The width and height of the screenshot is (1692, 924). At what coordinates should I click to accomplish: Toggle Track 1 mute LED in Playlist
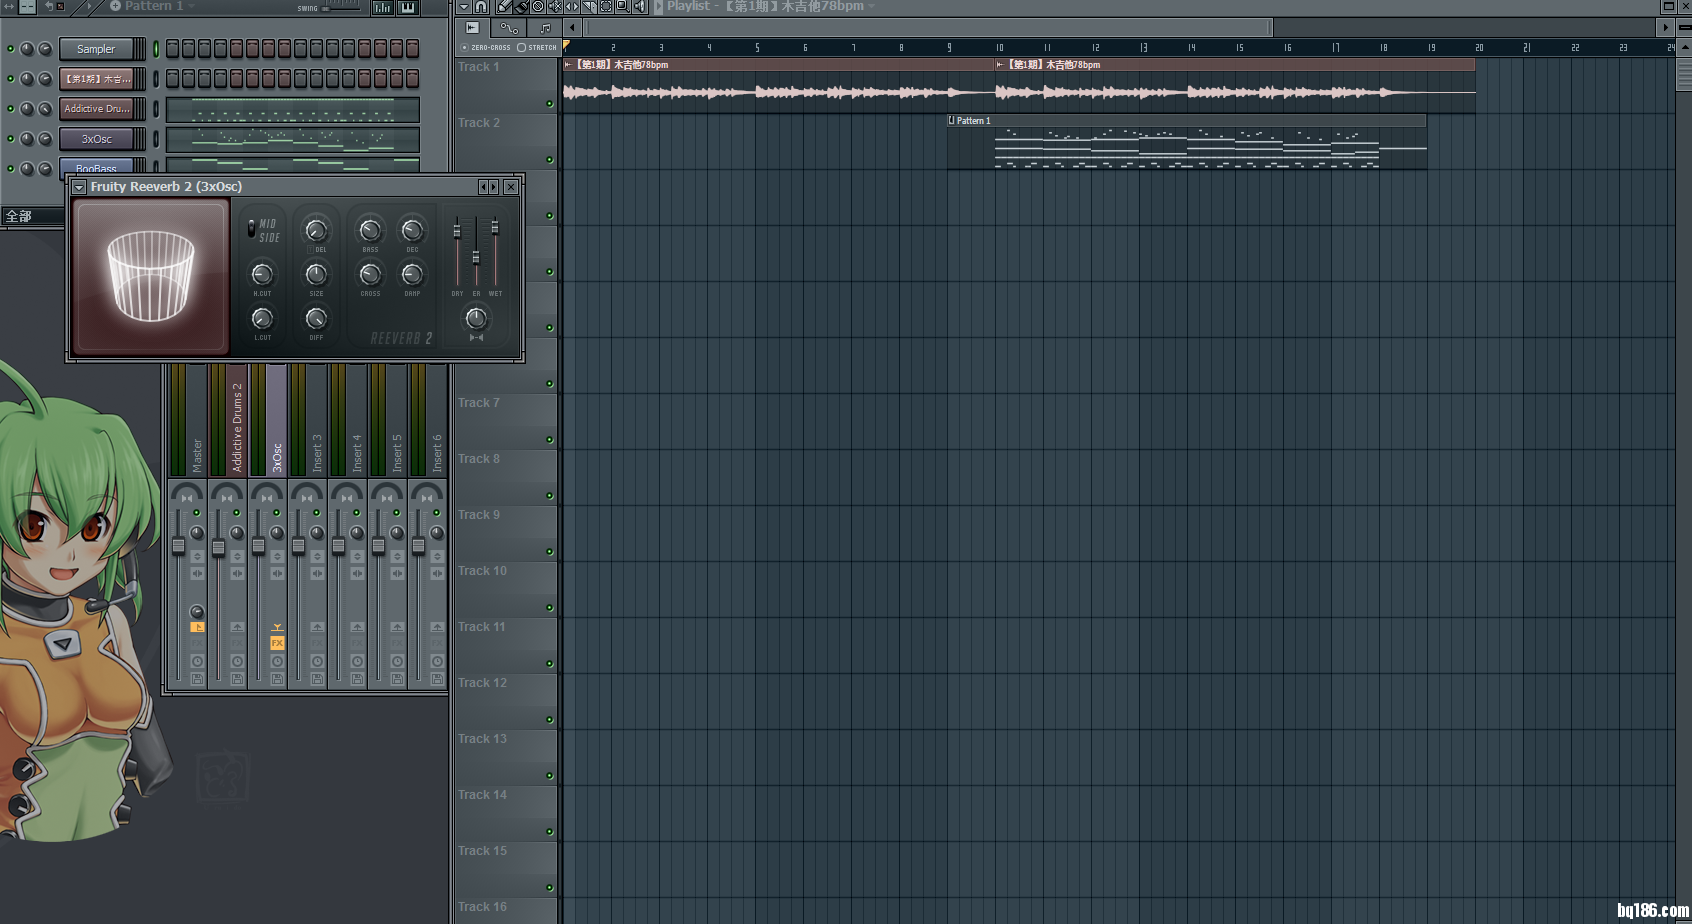click(x=549, y=103)
